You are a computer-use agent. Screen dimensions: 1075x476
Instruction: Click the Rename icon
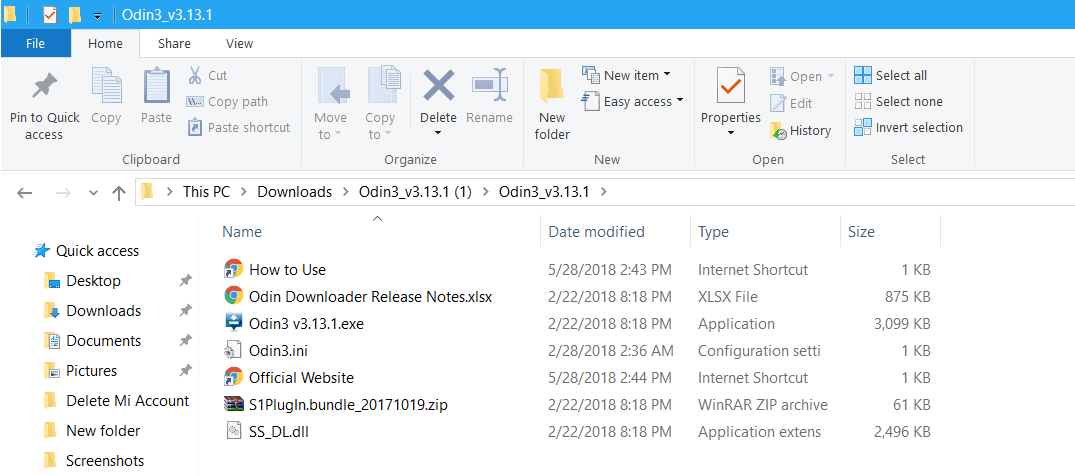[x=490, y=85]
